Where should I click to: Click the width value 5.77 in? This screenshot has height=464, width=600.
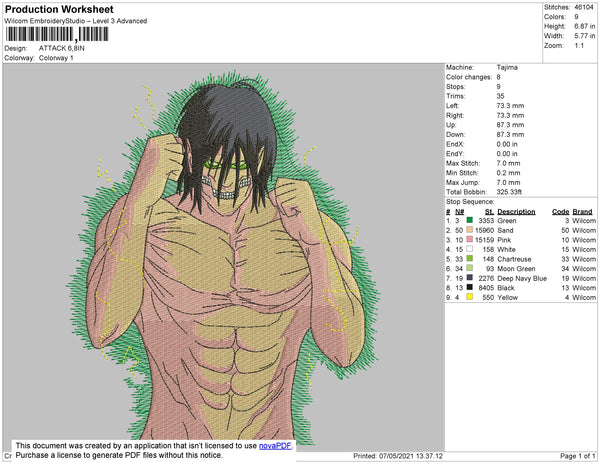click(x=584, y=36)
